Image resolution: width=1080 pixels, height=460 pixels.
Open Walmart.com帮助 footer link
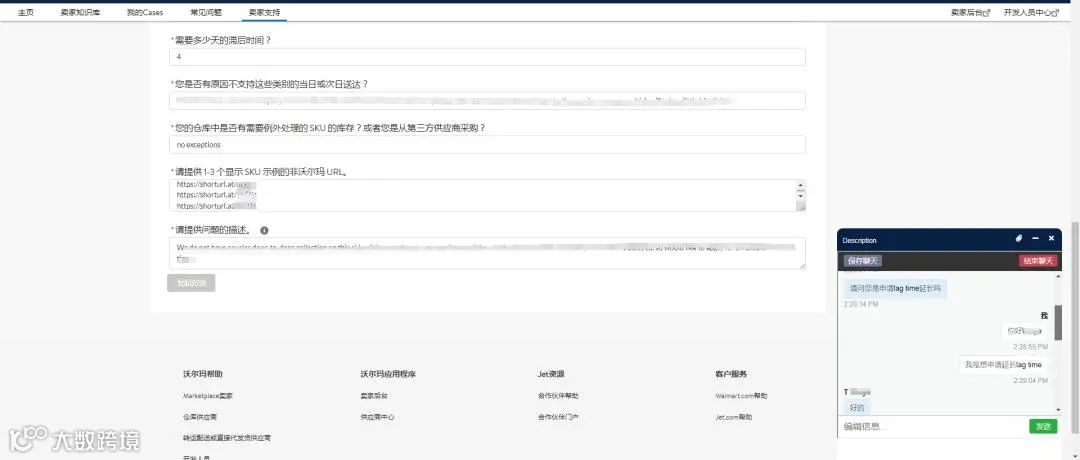(741, 396)
